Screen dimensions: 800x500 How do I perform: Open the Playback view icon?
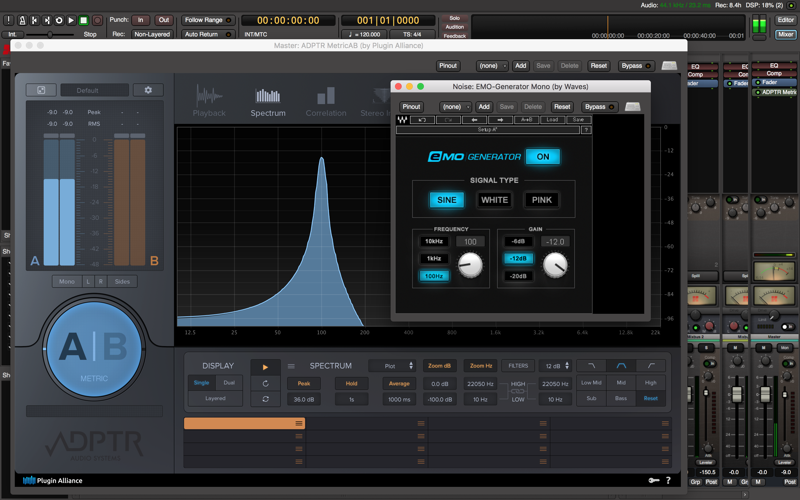pyautogui.click(x=209, y=101)
